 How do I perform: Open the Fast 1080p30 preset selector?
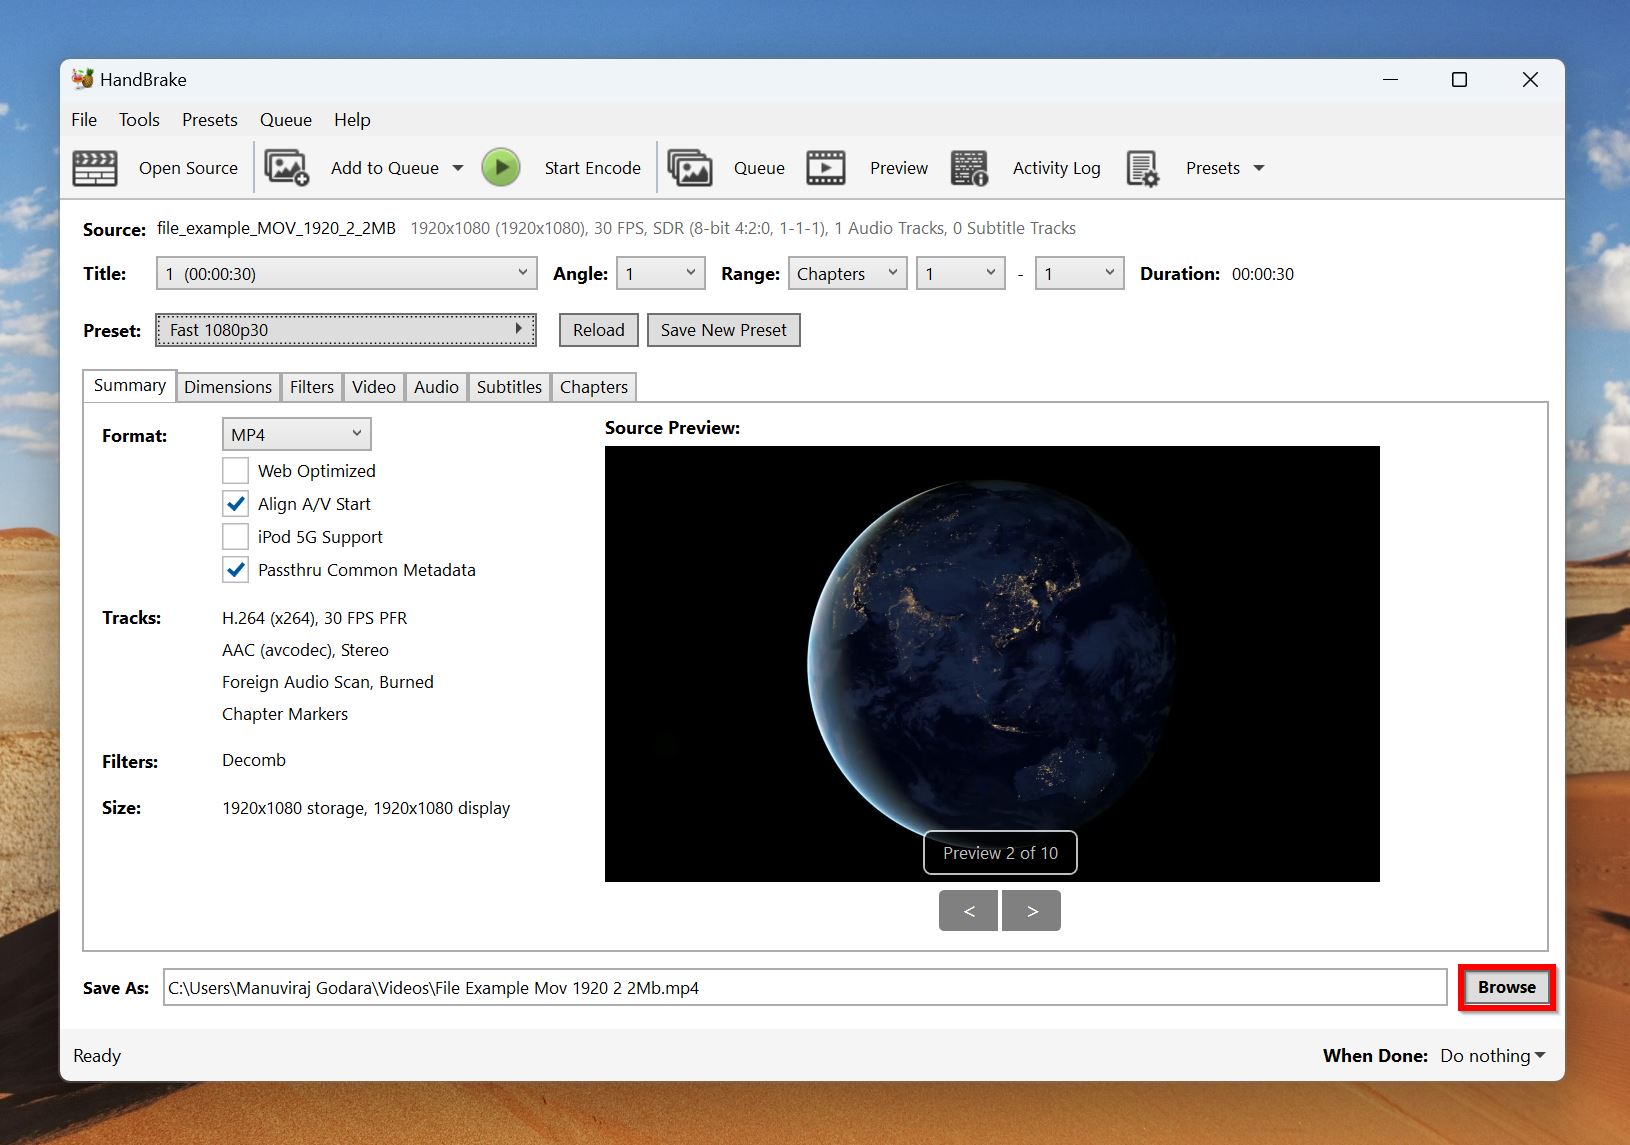(346, 330)
